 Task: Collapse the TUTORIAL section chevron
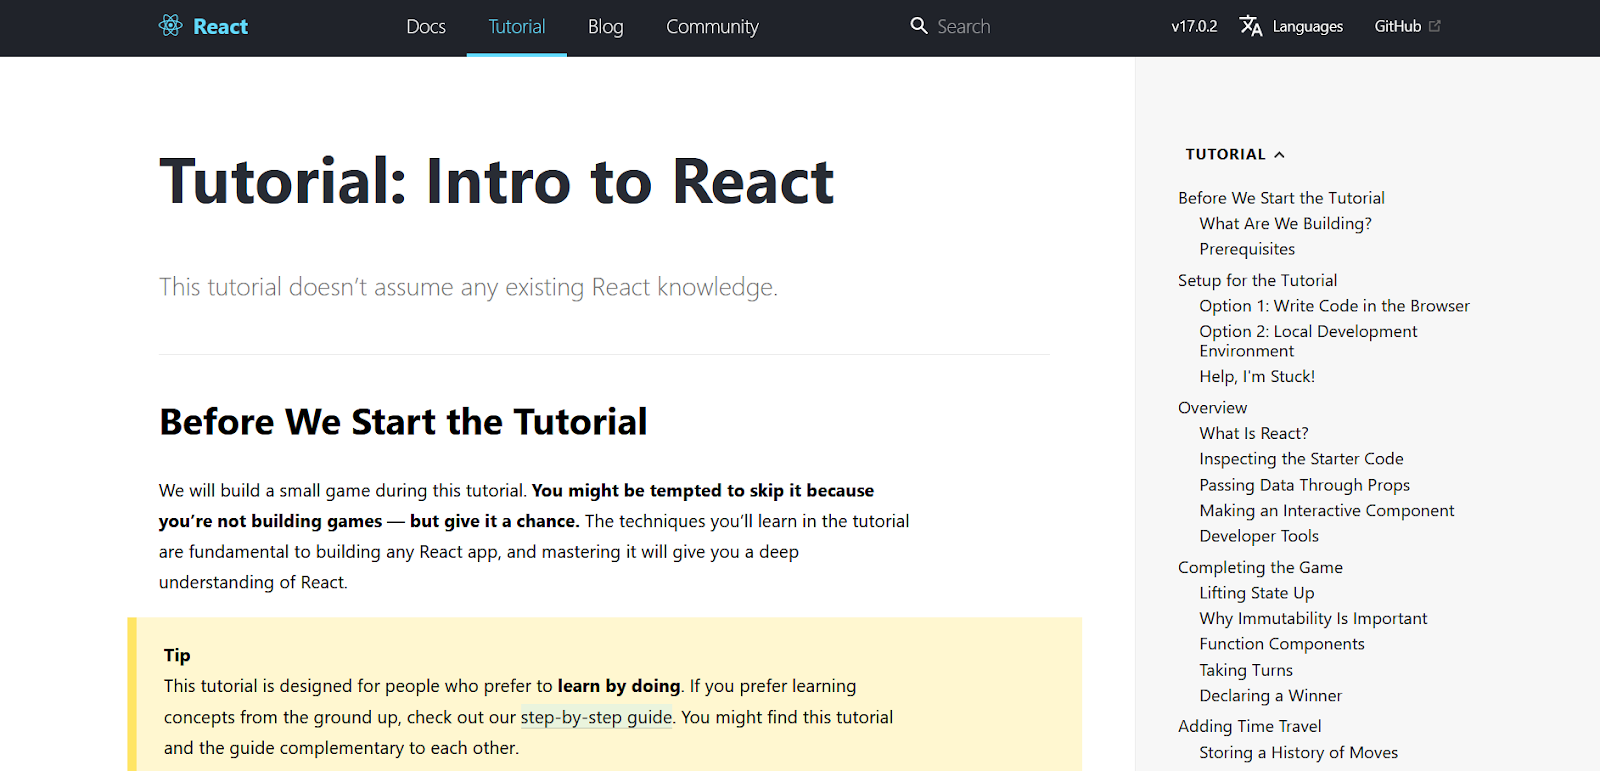pyautogui.click(x=1279, y=154)
